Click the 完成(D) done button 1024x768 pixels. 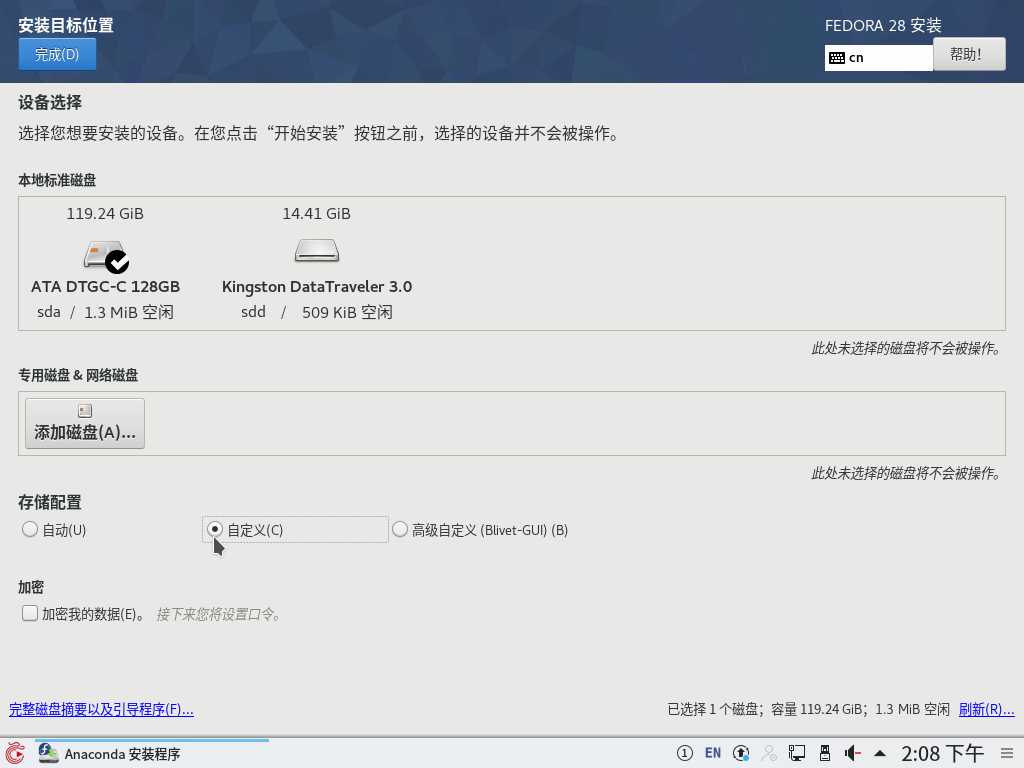click(57, 54)
